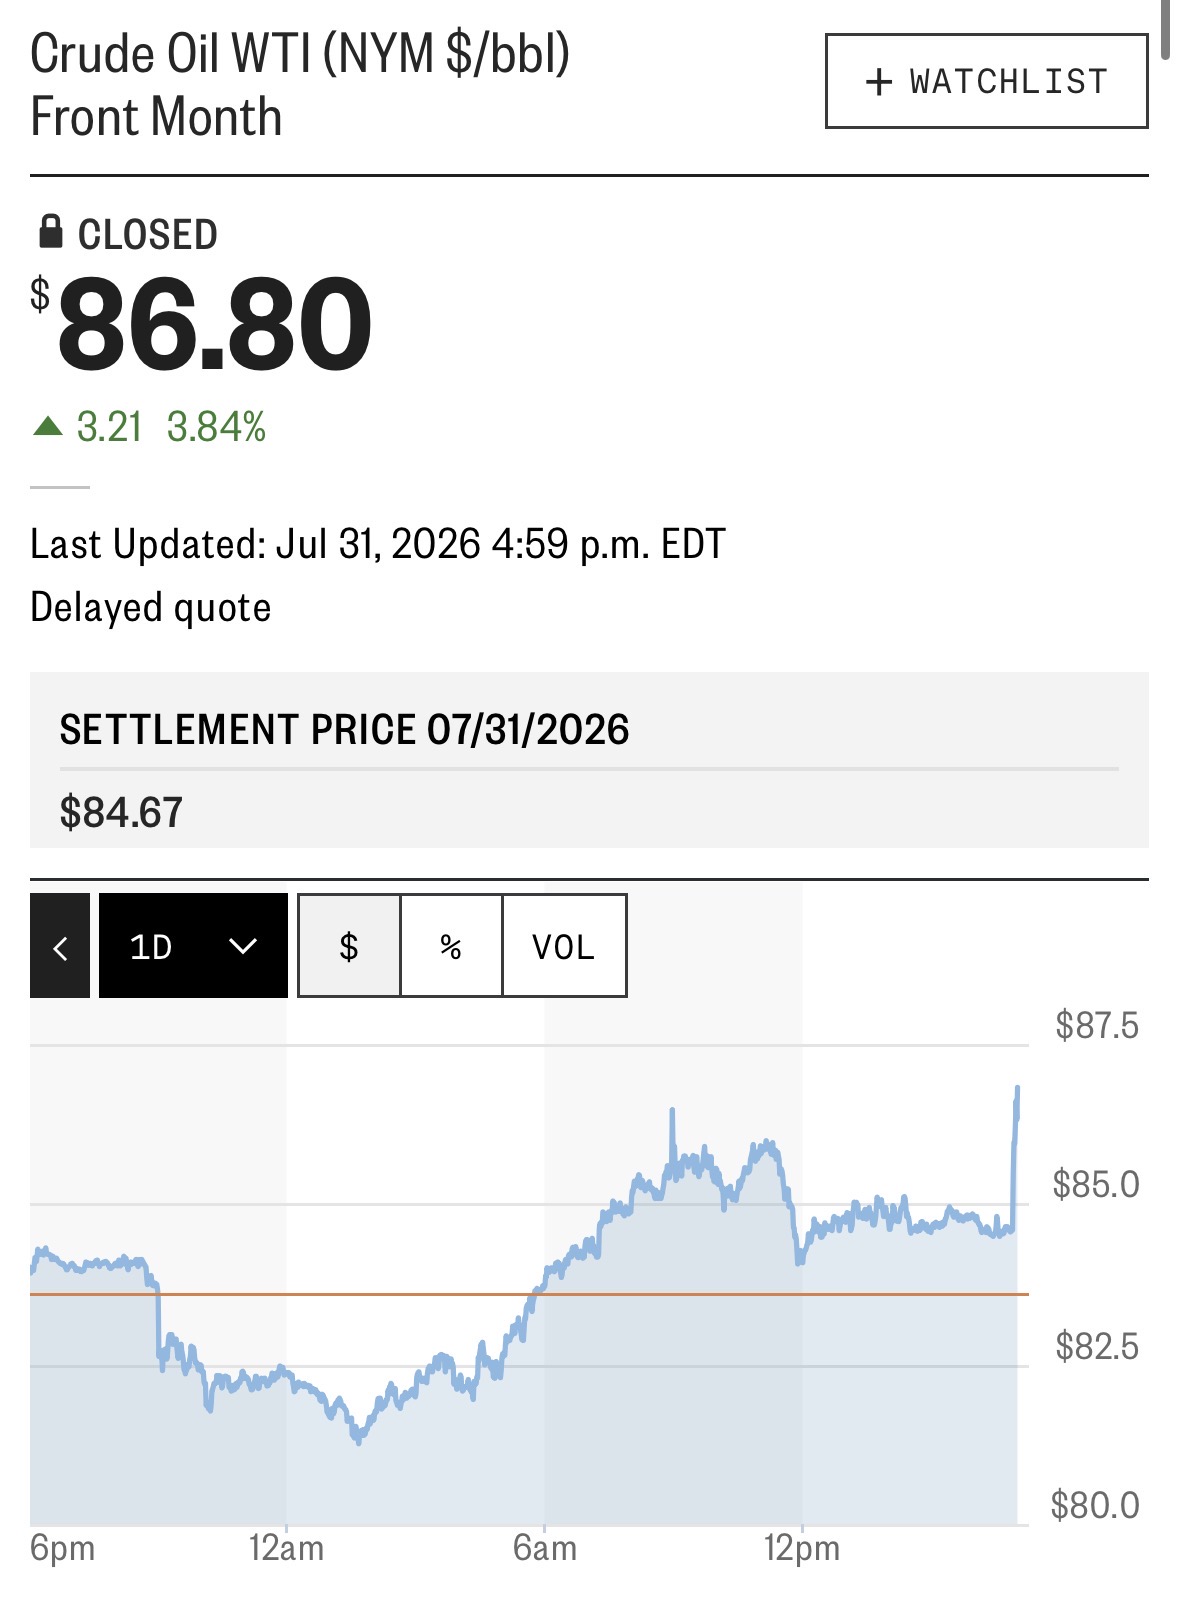This screenshot has width=1179, height=1620.
Task: Show volume with VOL toggle
Action: coord(564,946)
